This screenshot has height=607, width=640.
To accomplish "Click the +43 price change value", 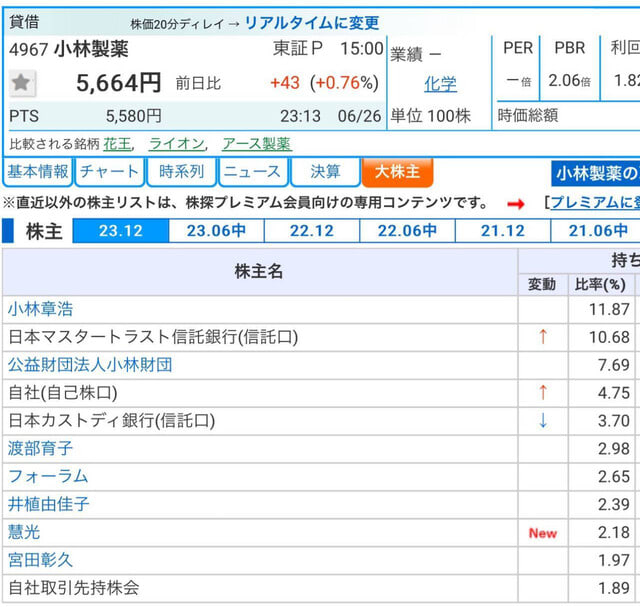I will click(x=285, y=83).
